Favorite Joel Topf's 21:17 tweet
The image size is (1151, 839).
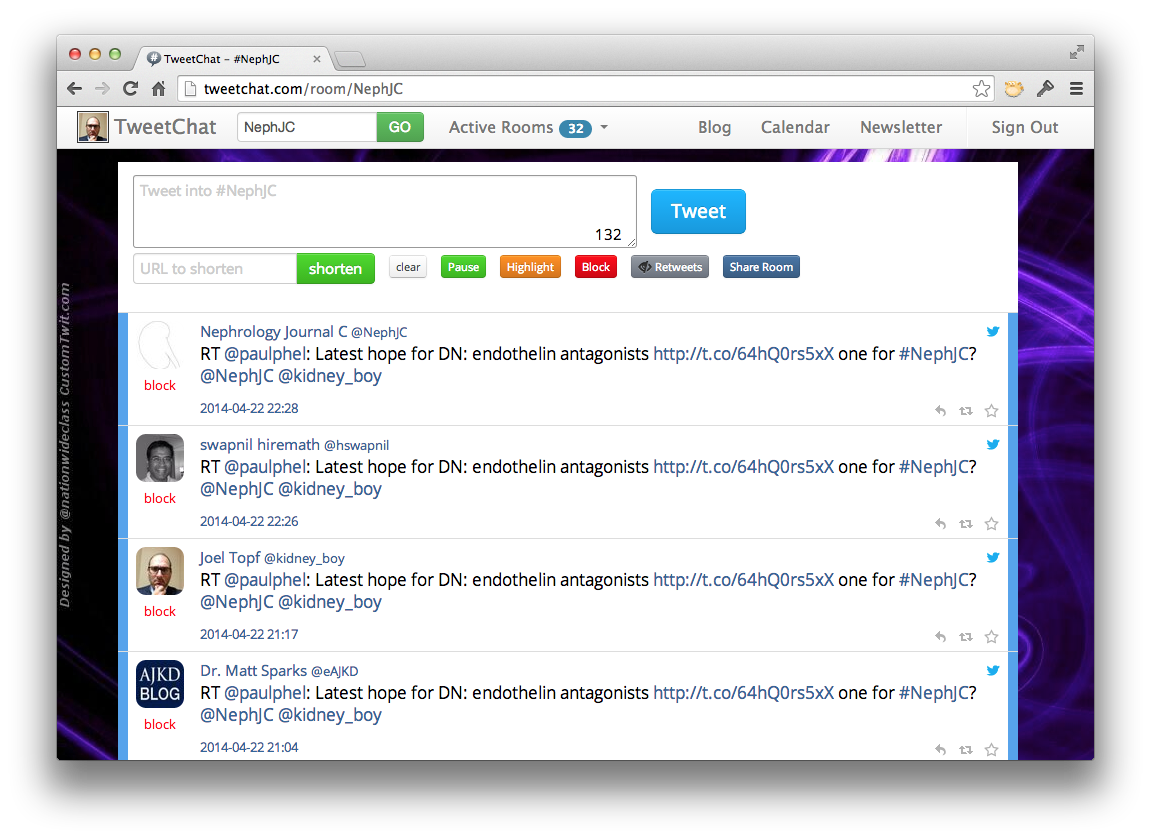pyautogui.click(x=991, y=636)
